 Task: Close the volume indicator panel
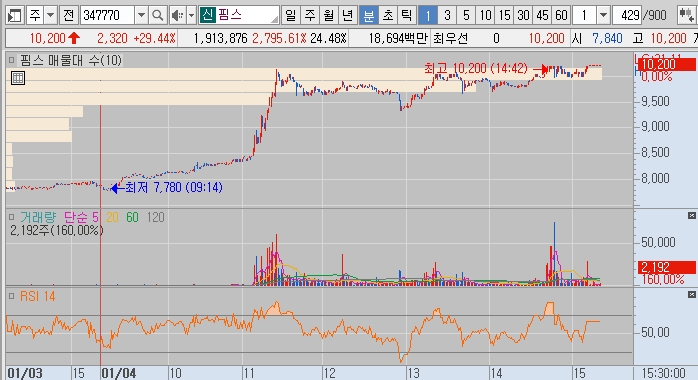tap(691, 215)
